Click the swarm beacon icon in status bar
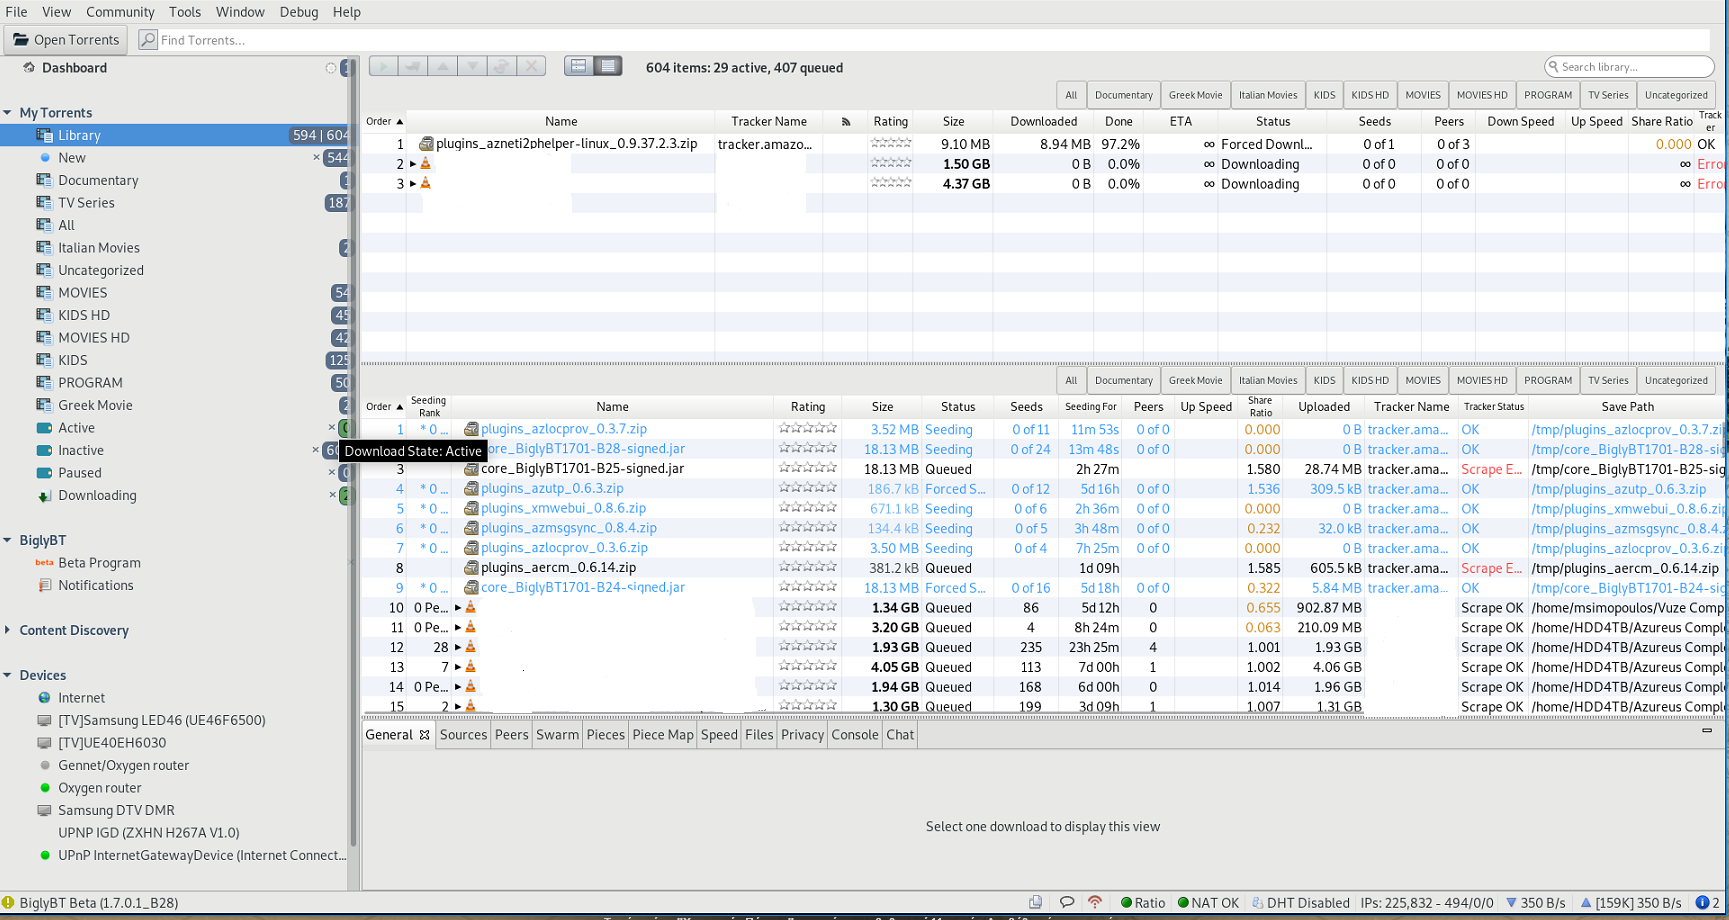The width and height of the screenshot is (1729, 920). [1094, 902]
